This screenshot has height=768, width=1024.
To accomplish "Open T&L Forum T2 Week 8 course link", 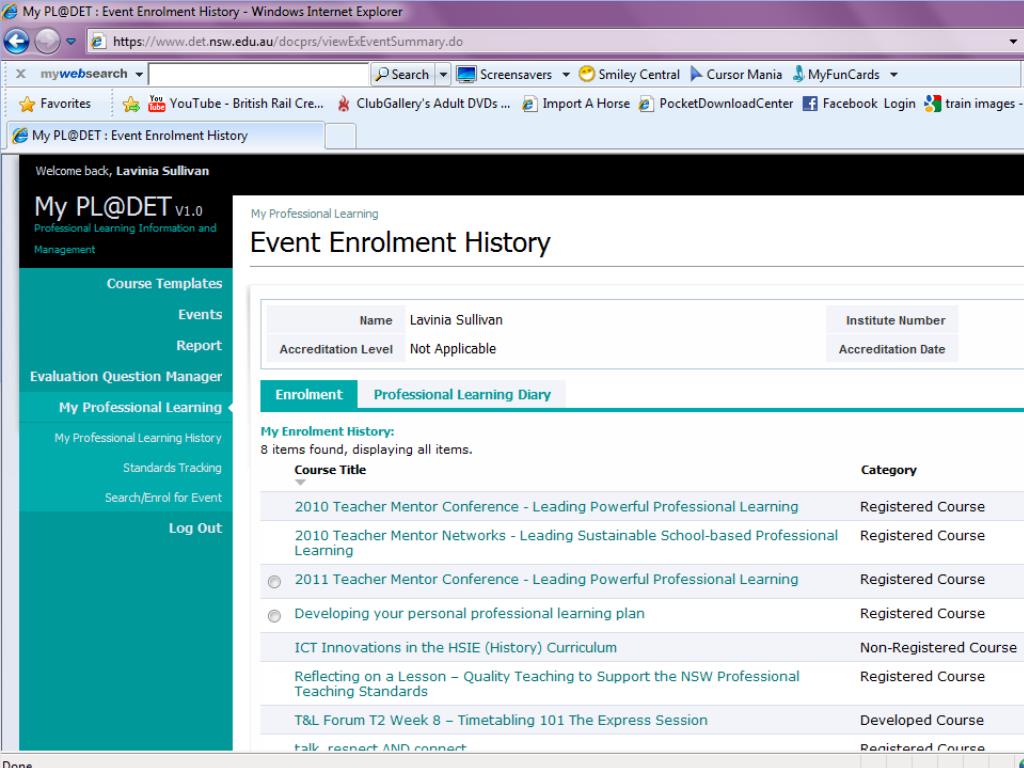I will pyautogui.click(x=500, y=720).
